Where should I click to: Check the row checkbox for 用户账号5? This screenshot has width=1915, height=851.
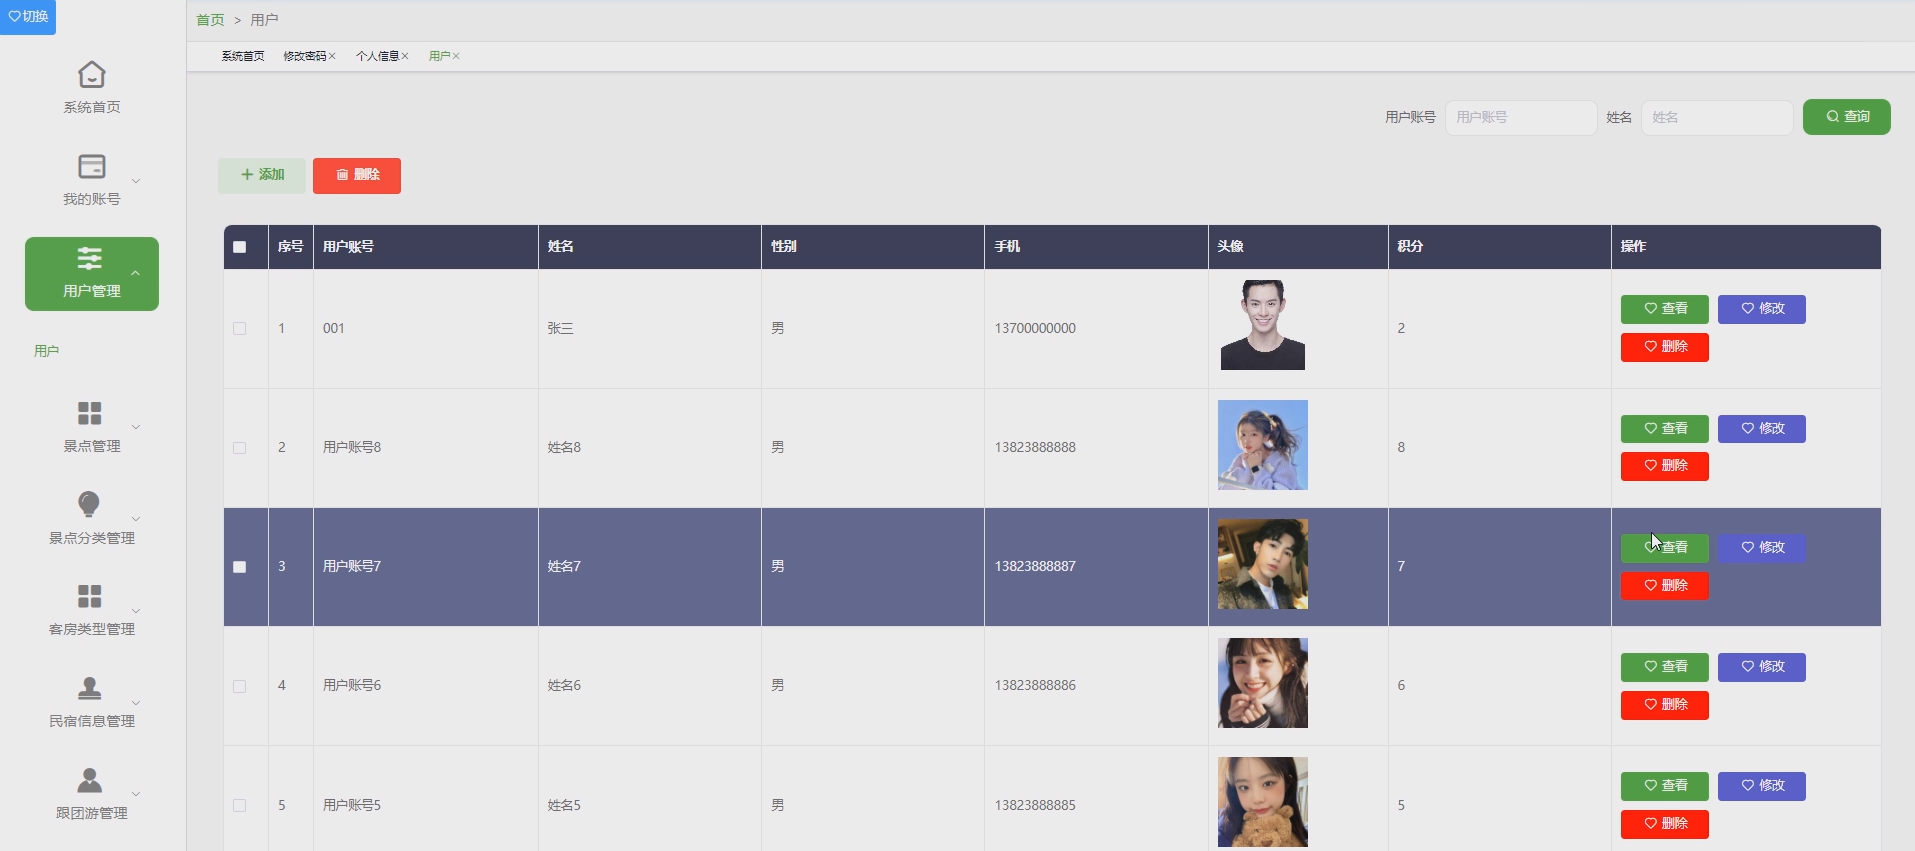[239, 805]
